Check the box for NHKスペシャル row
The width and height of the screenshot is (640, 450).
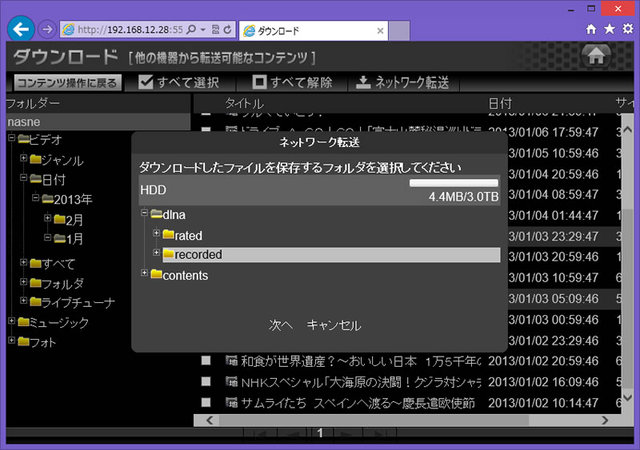pos(206,382)
